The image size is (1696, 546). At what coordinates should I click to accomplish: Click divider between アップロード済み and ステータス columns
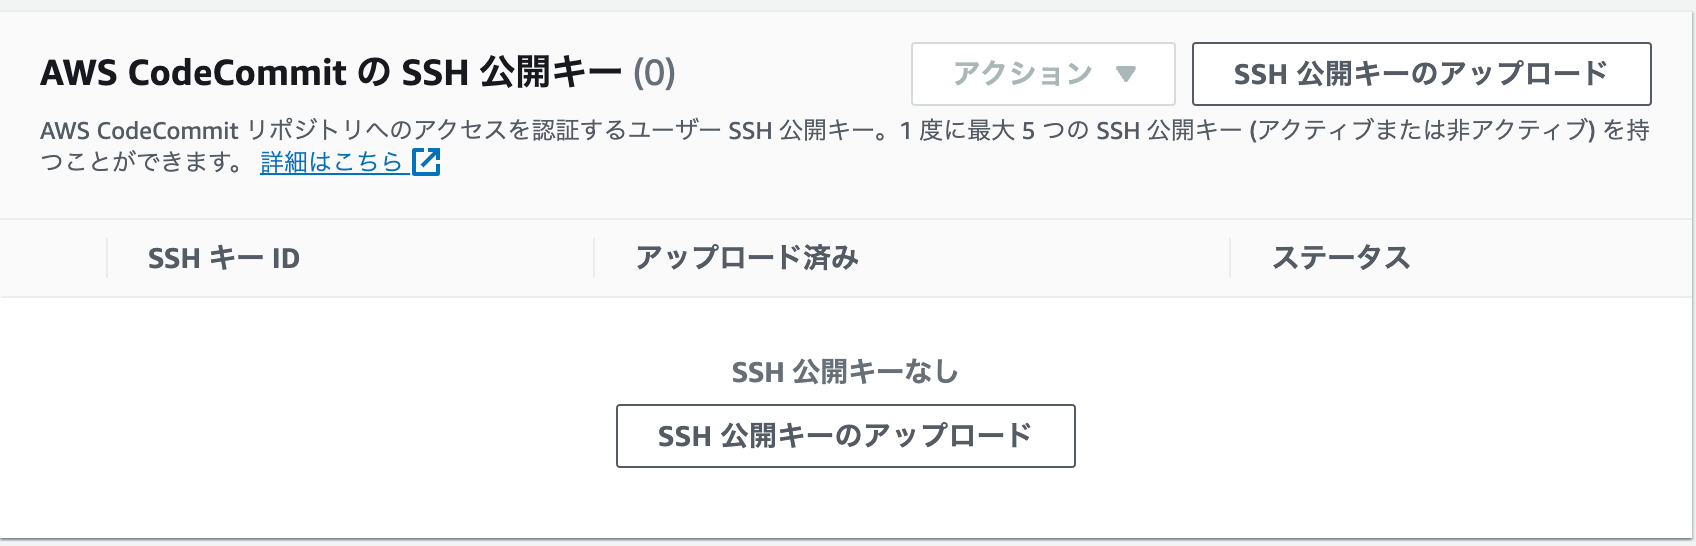[1230, 258]
